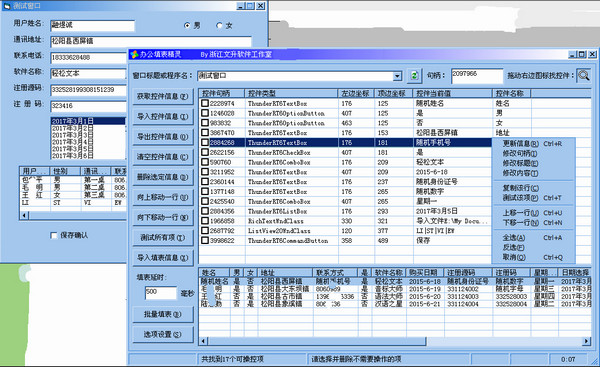600x367 pixels.
Task: Click 导入填表信息 button
Action: click(163, 258)
